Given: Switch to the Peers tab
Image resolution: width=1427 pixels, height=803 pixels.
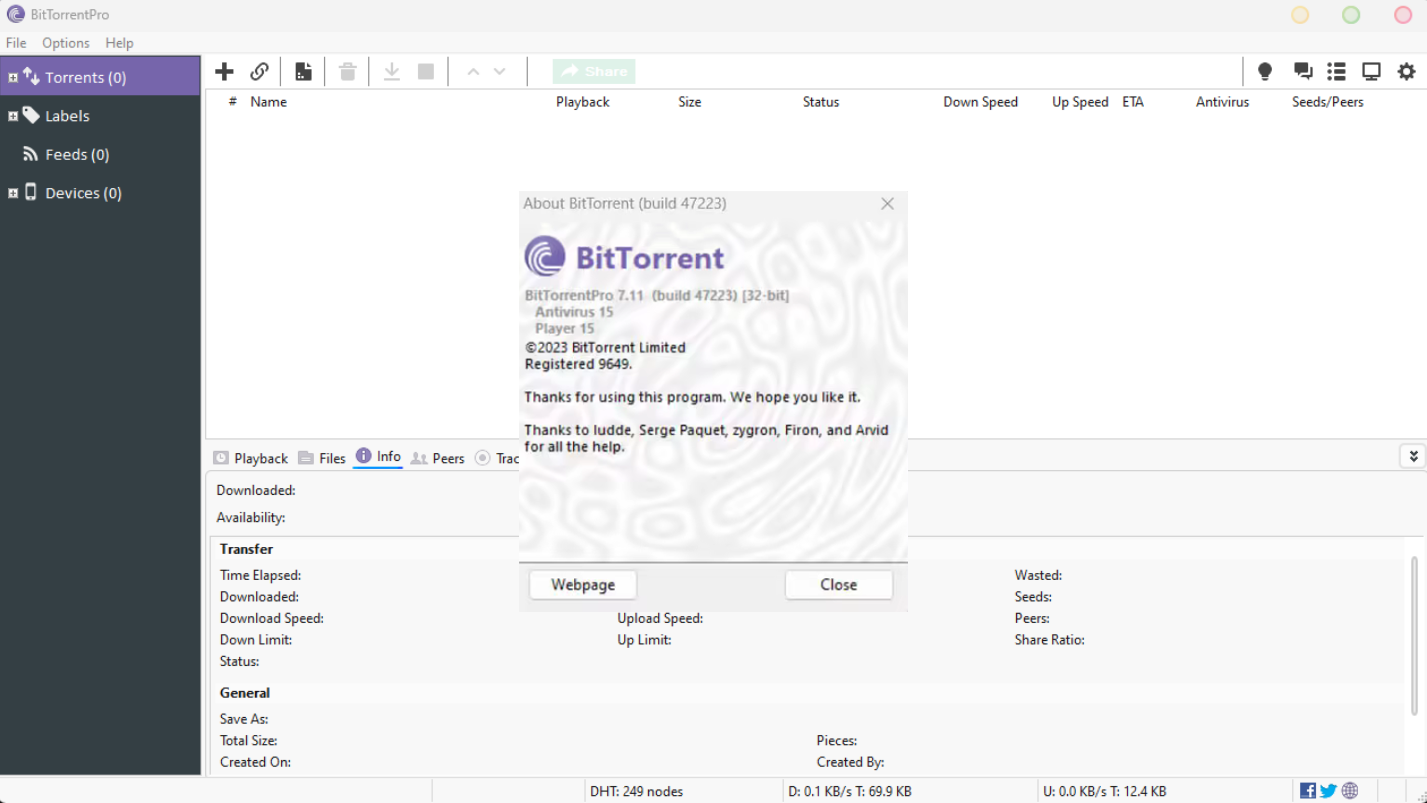Looking at the screenshot, I should (438, 458).
